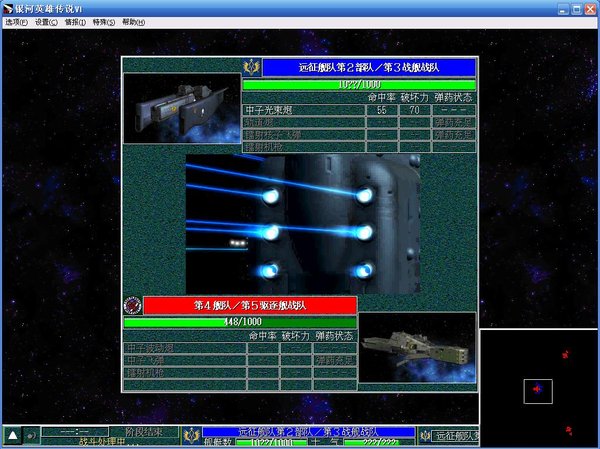Viewport: 600px width, 449px height.
Task: Click 弹药充足 ammo status in 镭射核子飞弹 row
Action: pos(454,135)
